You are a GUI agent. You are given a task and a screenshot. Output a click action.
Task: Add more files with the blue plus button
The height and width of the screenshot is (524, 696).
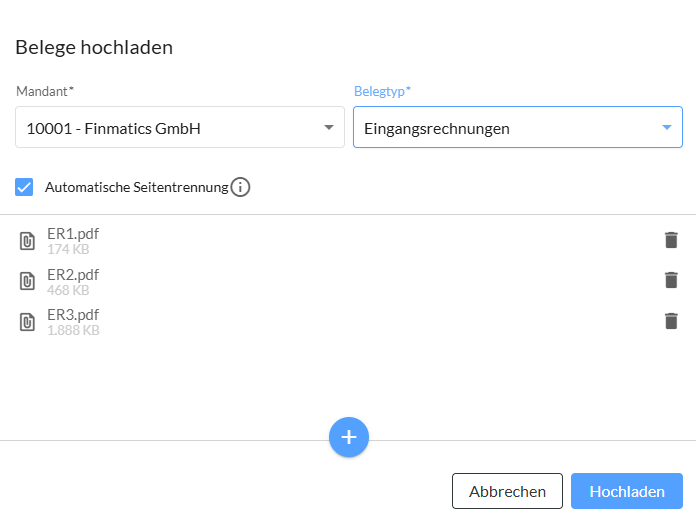coord(349,437)
